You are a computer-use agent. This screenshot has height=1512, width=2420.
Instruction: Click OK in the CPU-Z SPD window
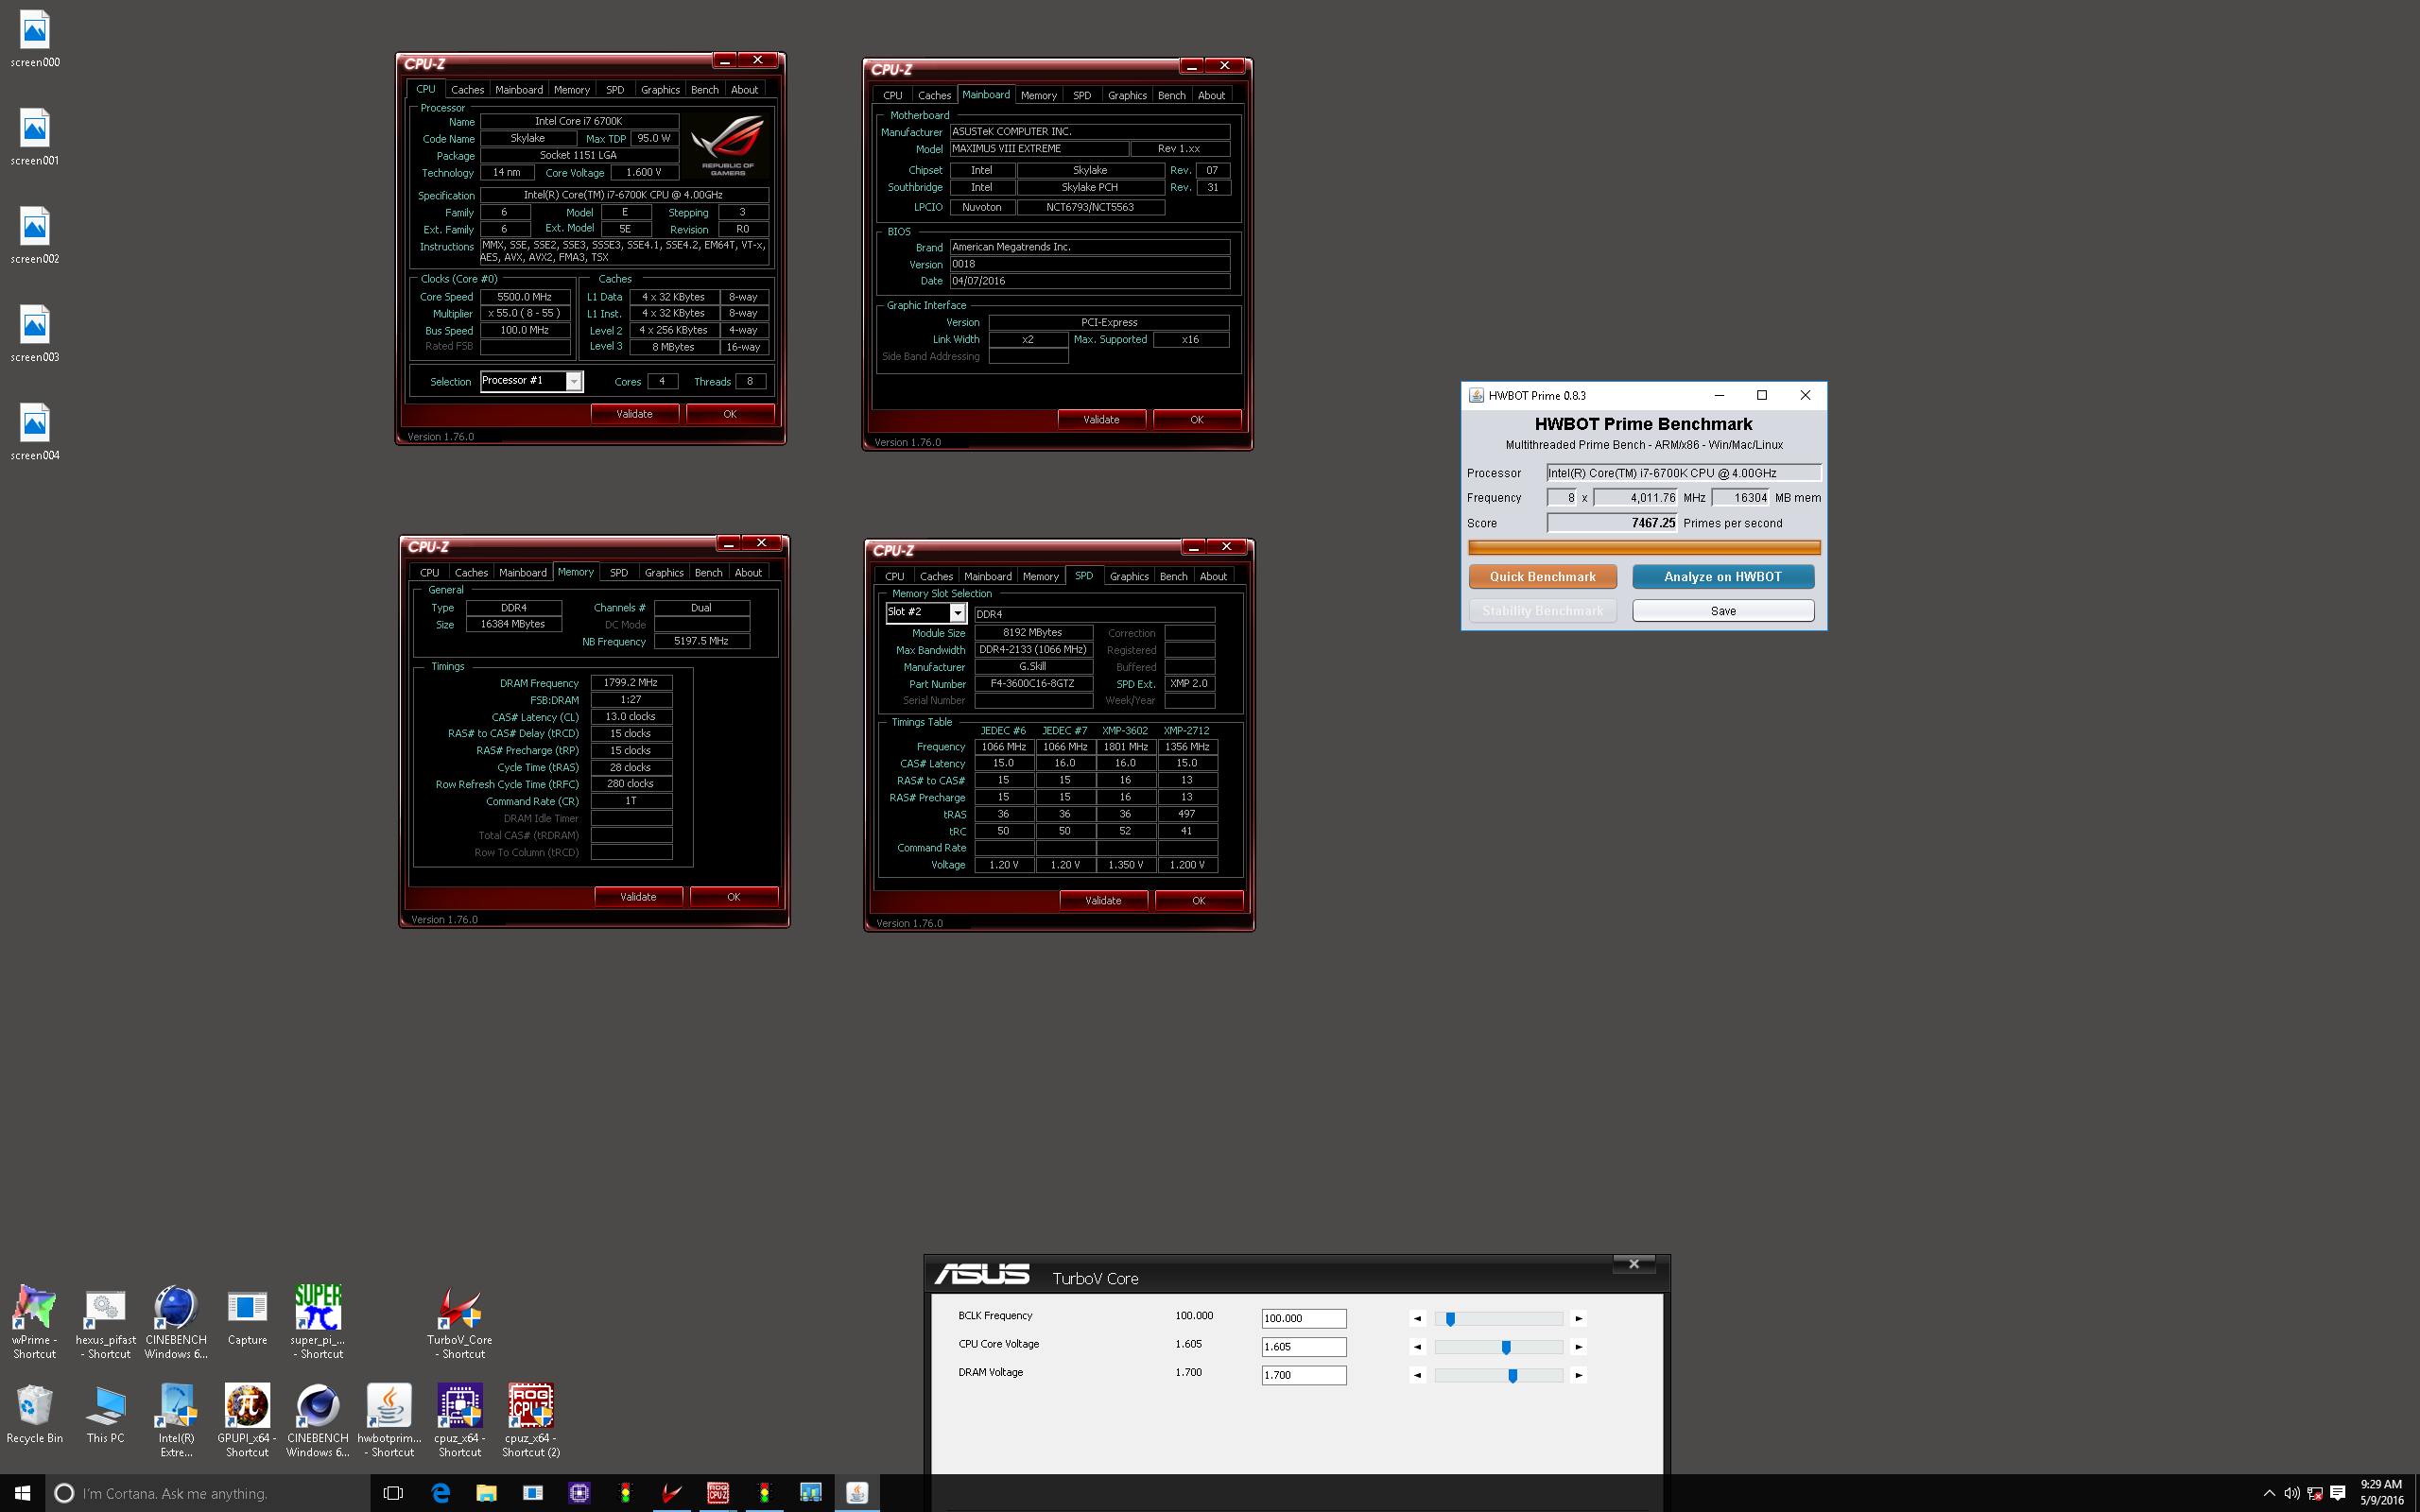[x=1199, y=901]
